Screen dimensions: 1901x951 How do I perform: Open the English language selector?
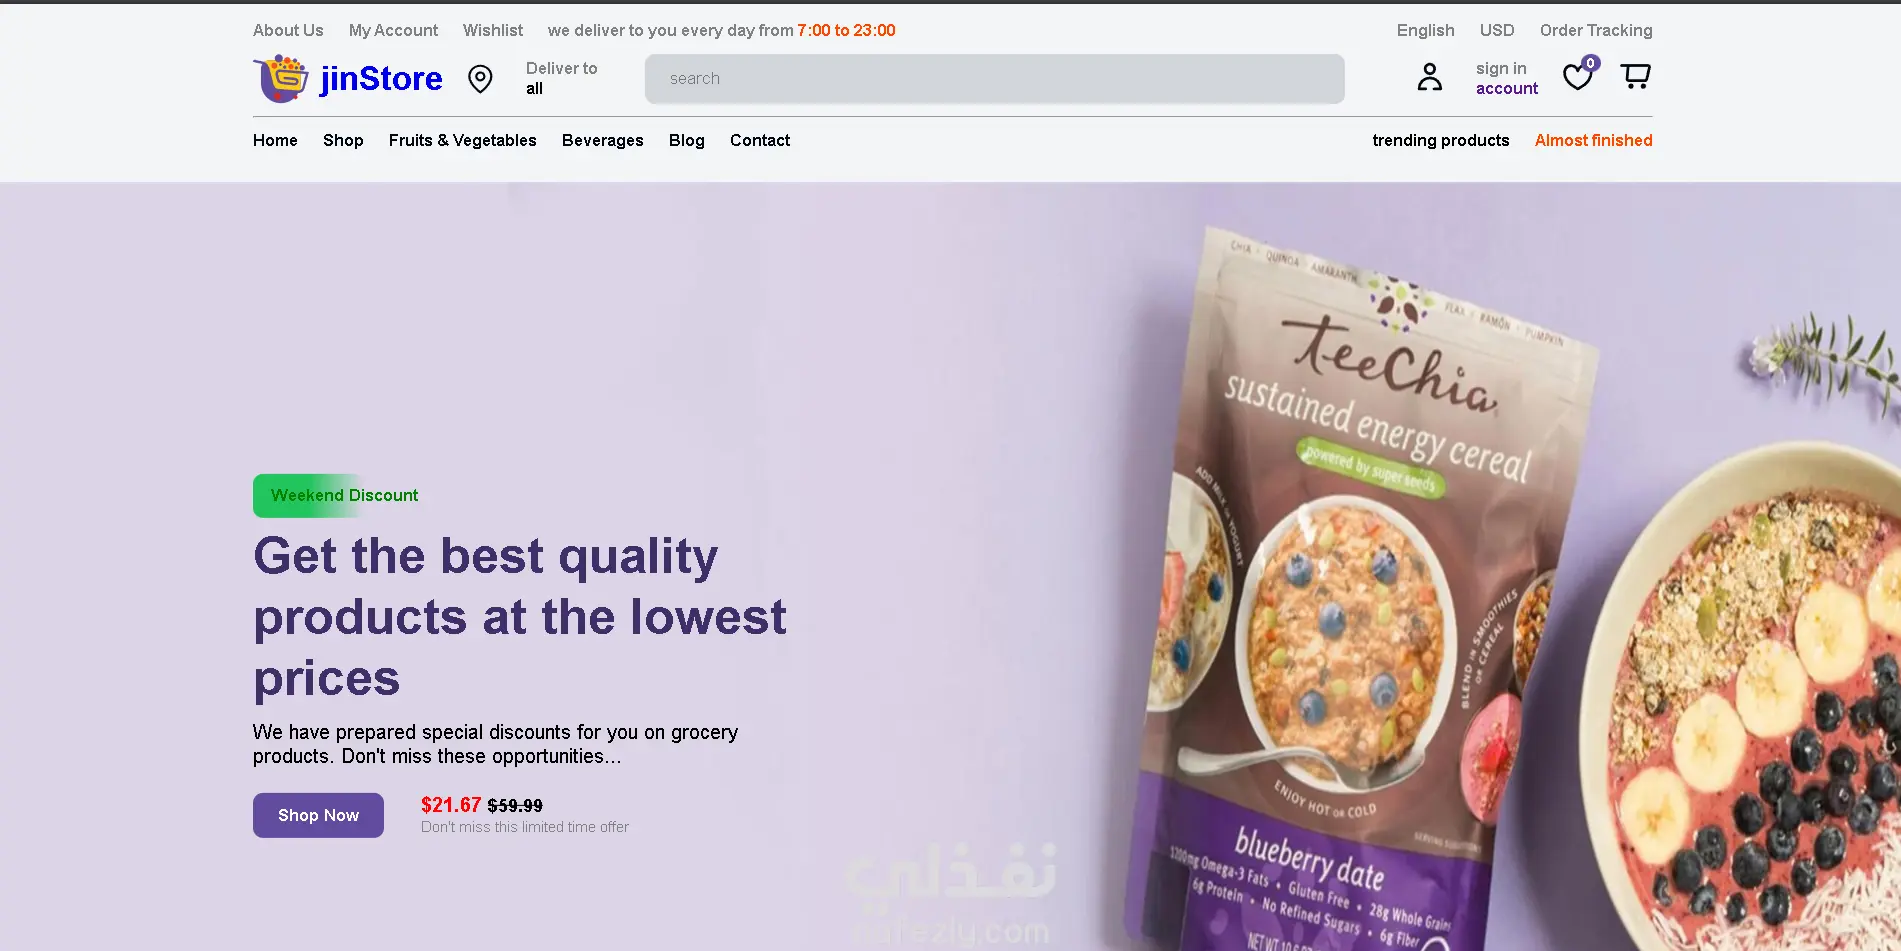[x=1425, y=30]
